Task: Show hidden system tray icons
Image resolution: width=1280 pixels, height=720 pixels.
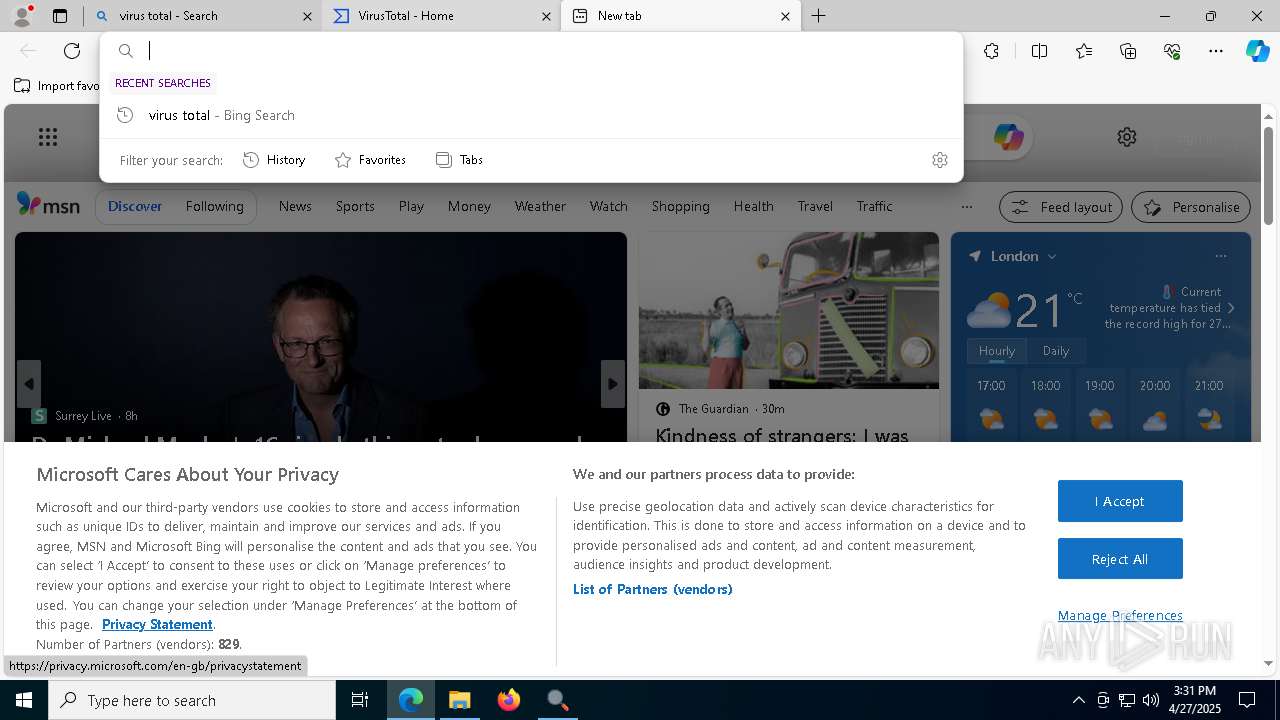Action: 1078,700
